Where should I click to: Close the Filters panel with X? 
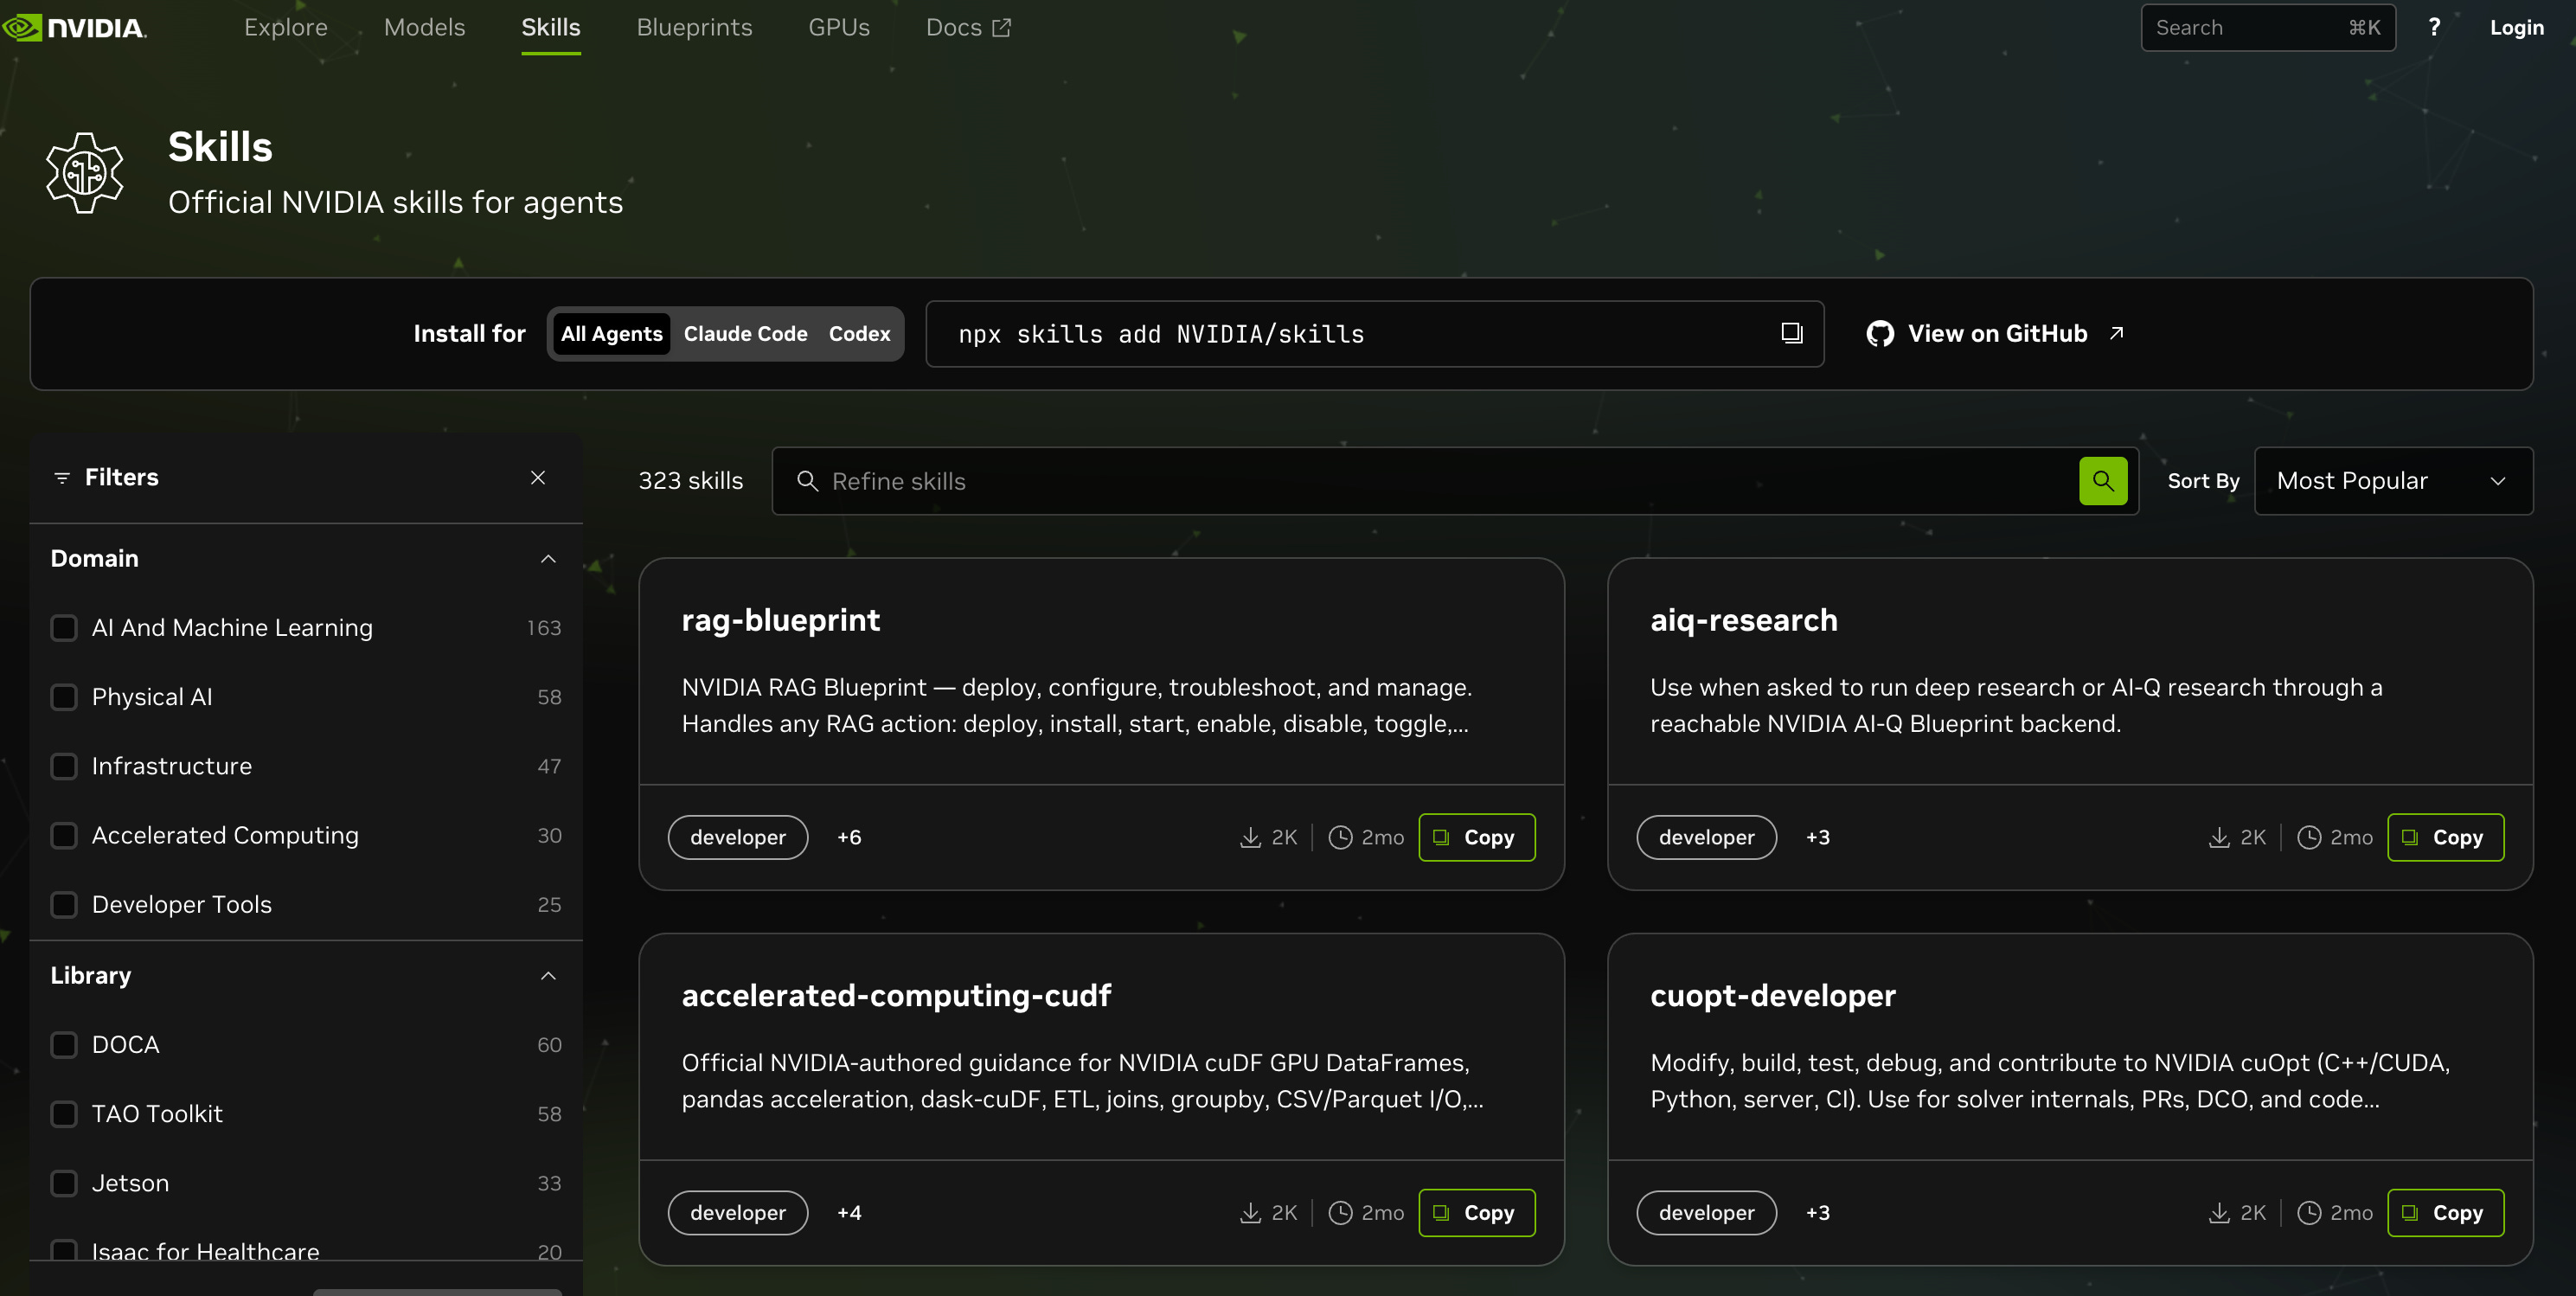[x=538, y=477]
